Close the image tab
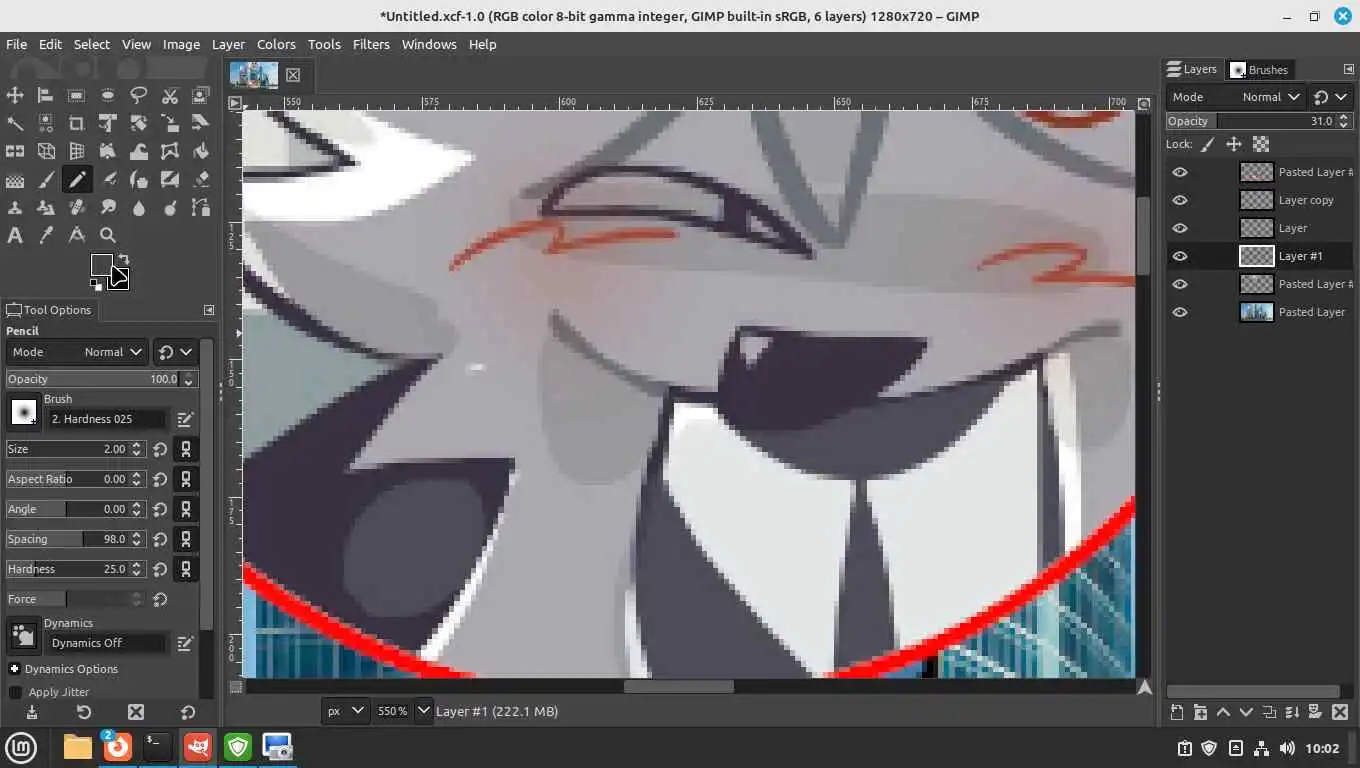Image resolution: width=1360 pixels, height=768 pixels. [293, 75]
